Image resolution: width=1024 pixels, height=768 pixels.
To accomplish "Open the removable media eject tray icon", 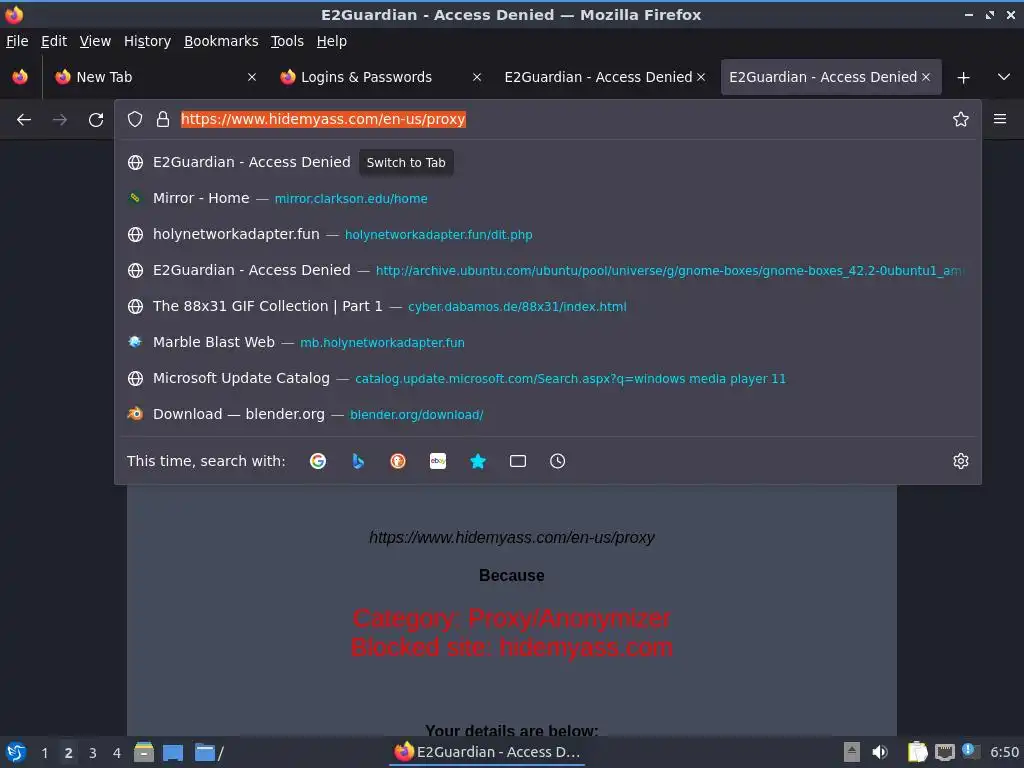I will (x=852, y=752).
